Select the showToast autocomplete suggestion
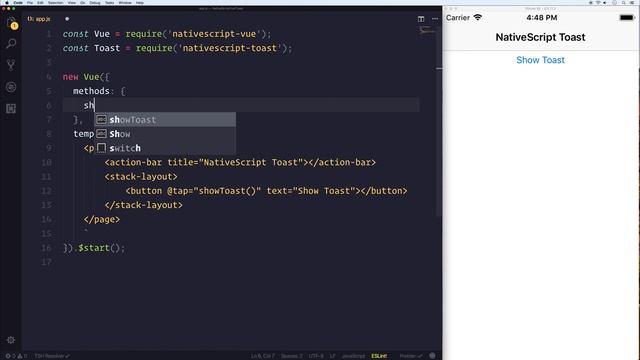The image size is (640, 360). 165,119
